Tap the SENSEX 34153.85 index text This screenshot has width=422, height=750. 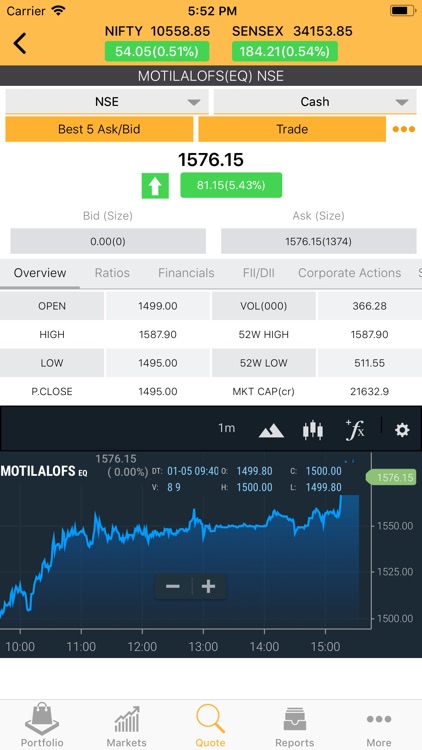292,31
